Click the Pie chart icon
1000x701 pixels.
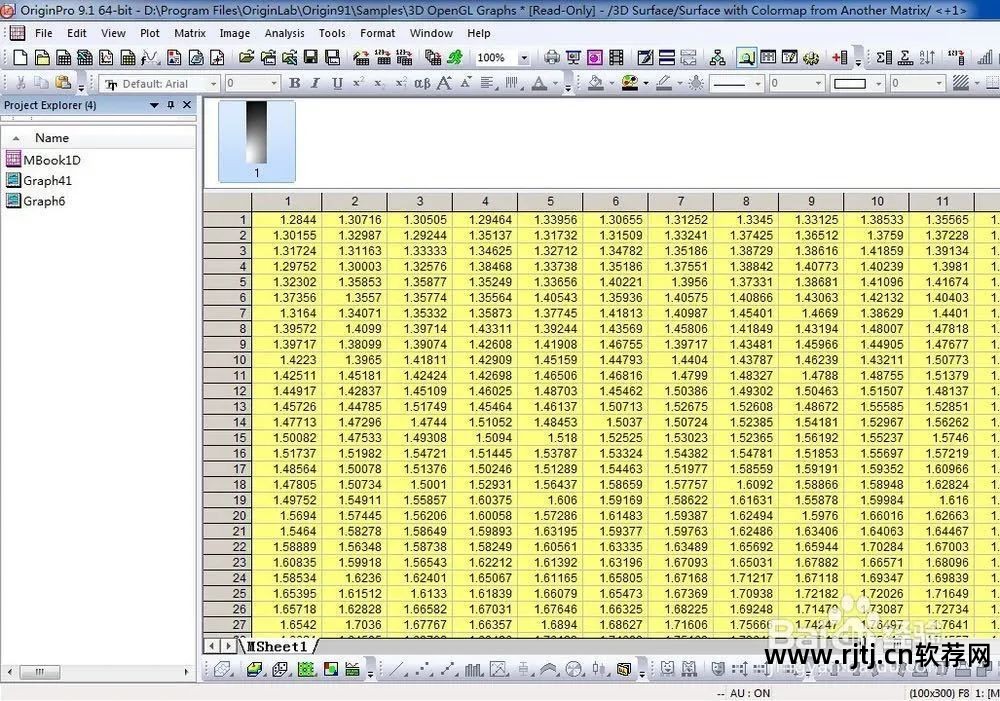tap(574, 669)
